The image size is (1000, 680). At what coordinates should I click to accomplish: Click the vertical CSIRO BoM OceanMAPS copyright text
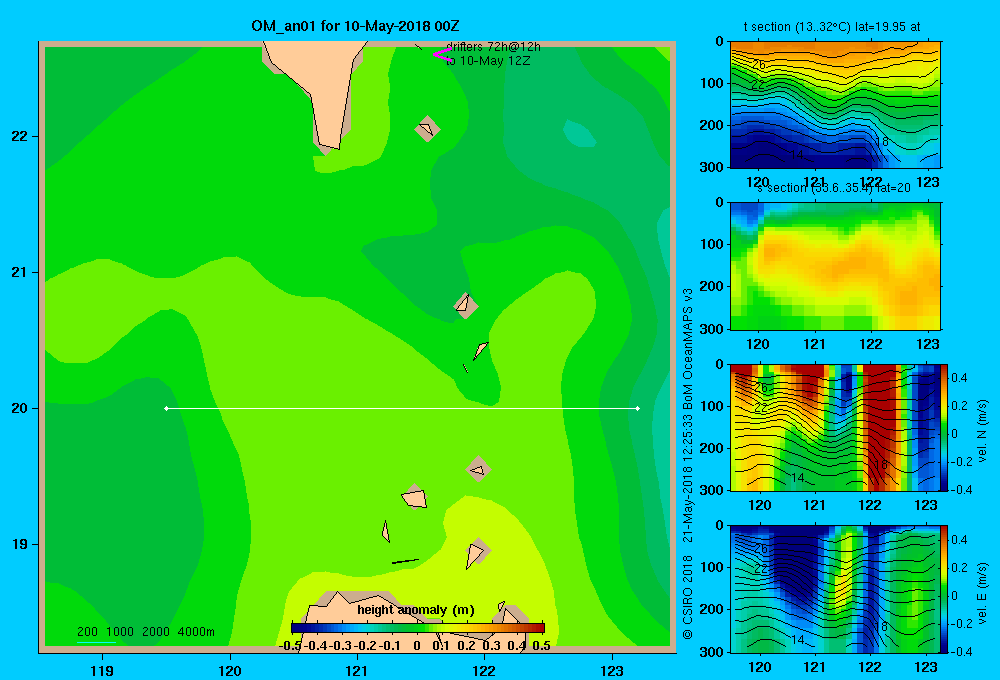pos(688,464)
